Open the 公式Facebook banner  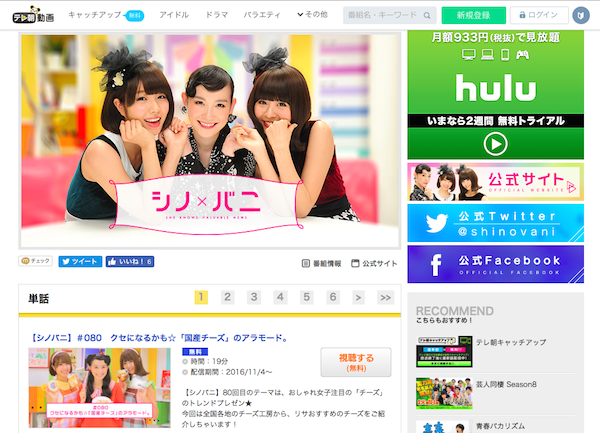[495, 264]
